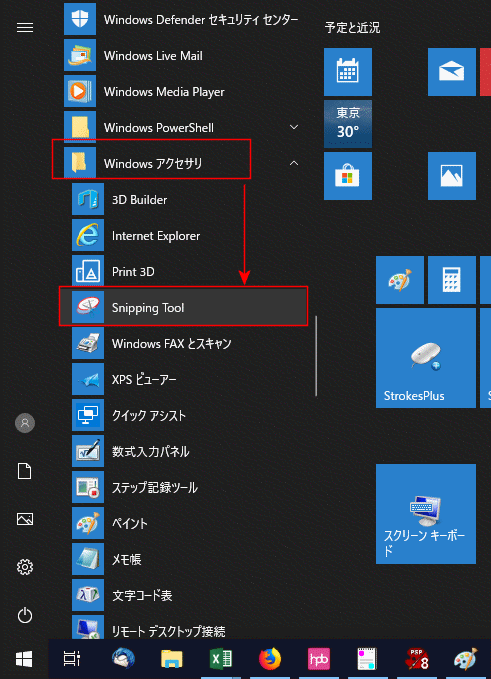The image size is (491, 679).
Task: Click the app list scrollbar
Action: 316,356
